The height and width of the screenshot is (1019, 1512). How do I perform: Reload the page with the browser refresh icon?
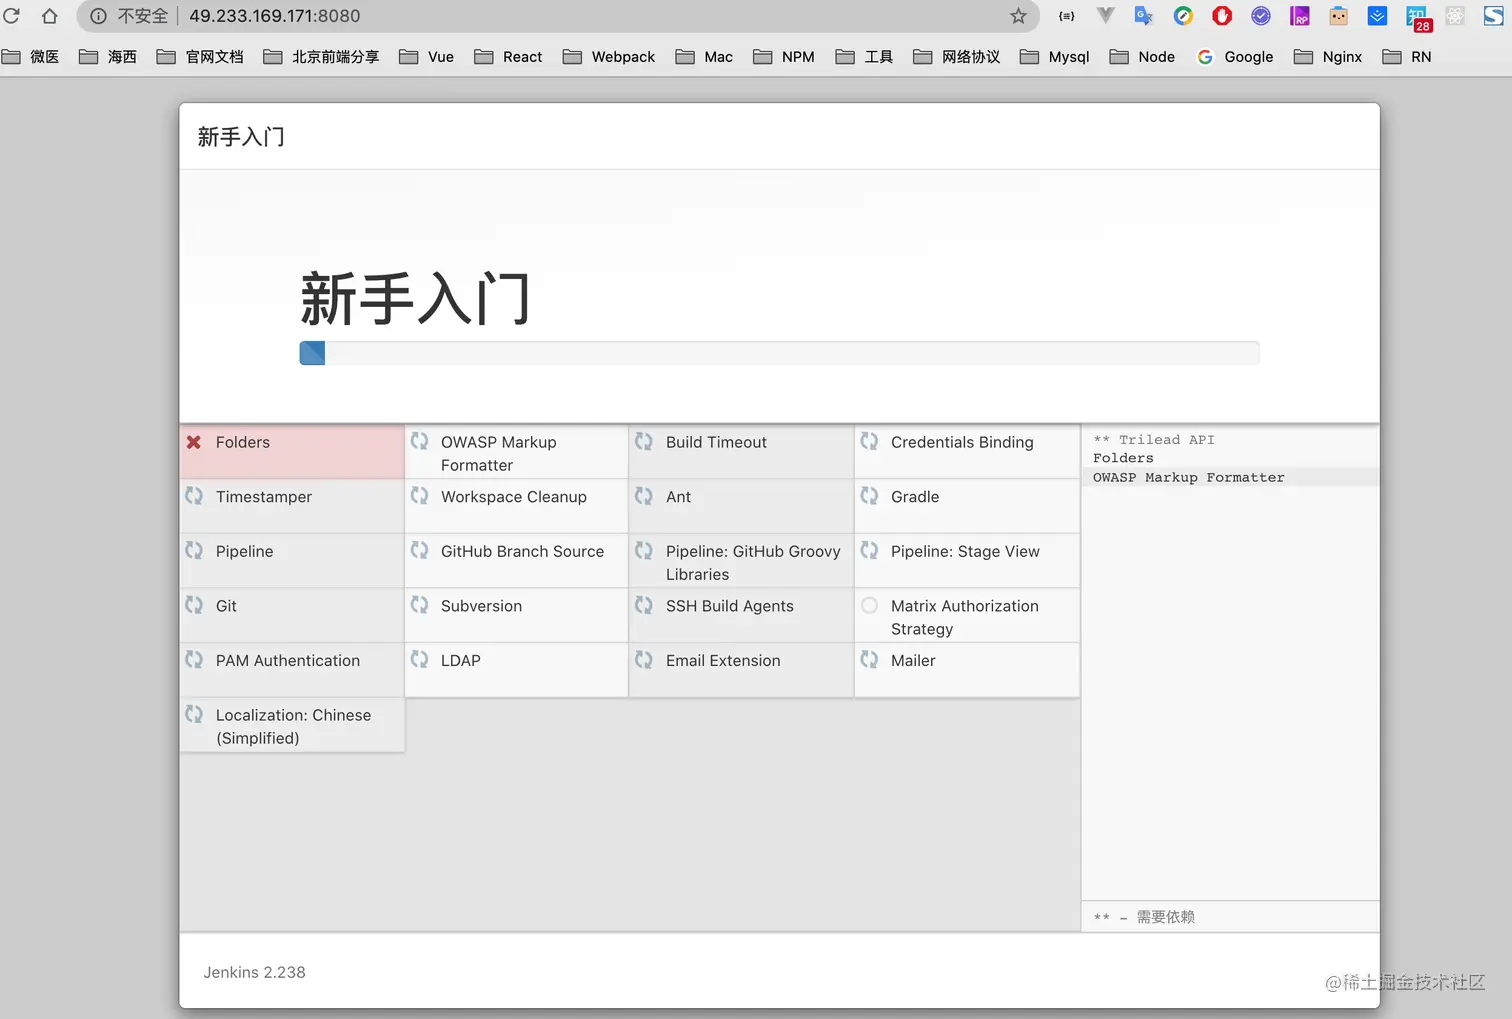click(x=12, y=16)
